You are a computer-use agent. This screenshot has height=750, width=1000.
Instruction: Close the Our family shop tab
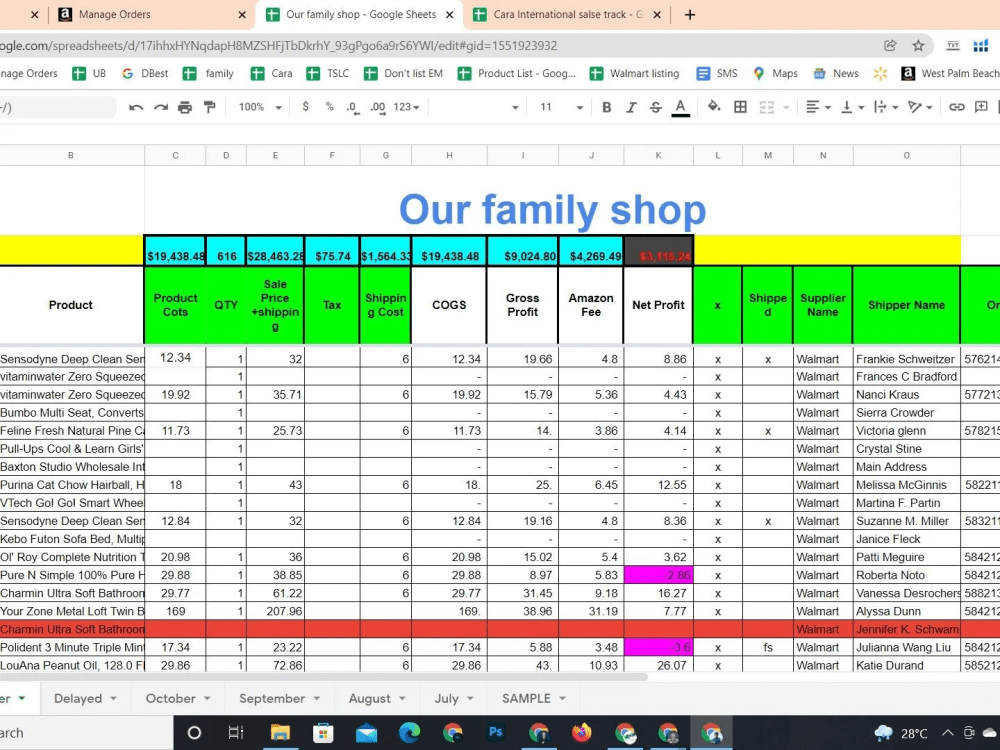point(450,15)
